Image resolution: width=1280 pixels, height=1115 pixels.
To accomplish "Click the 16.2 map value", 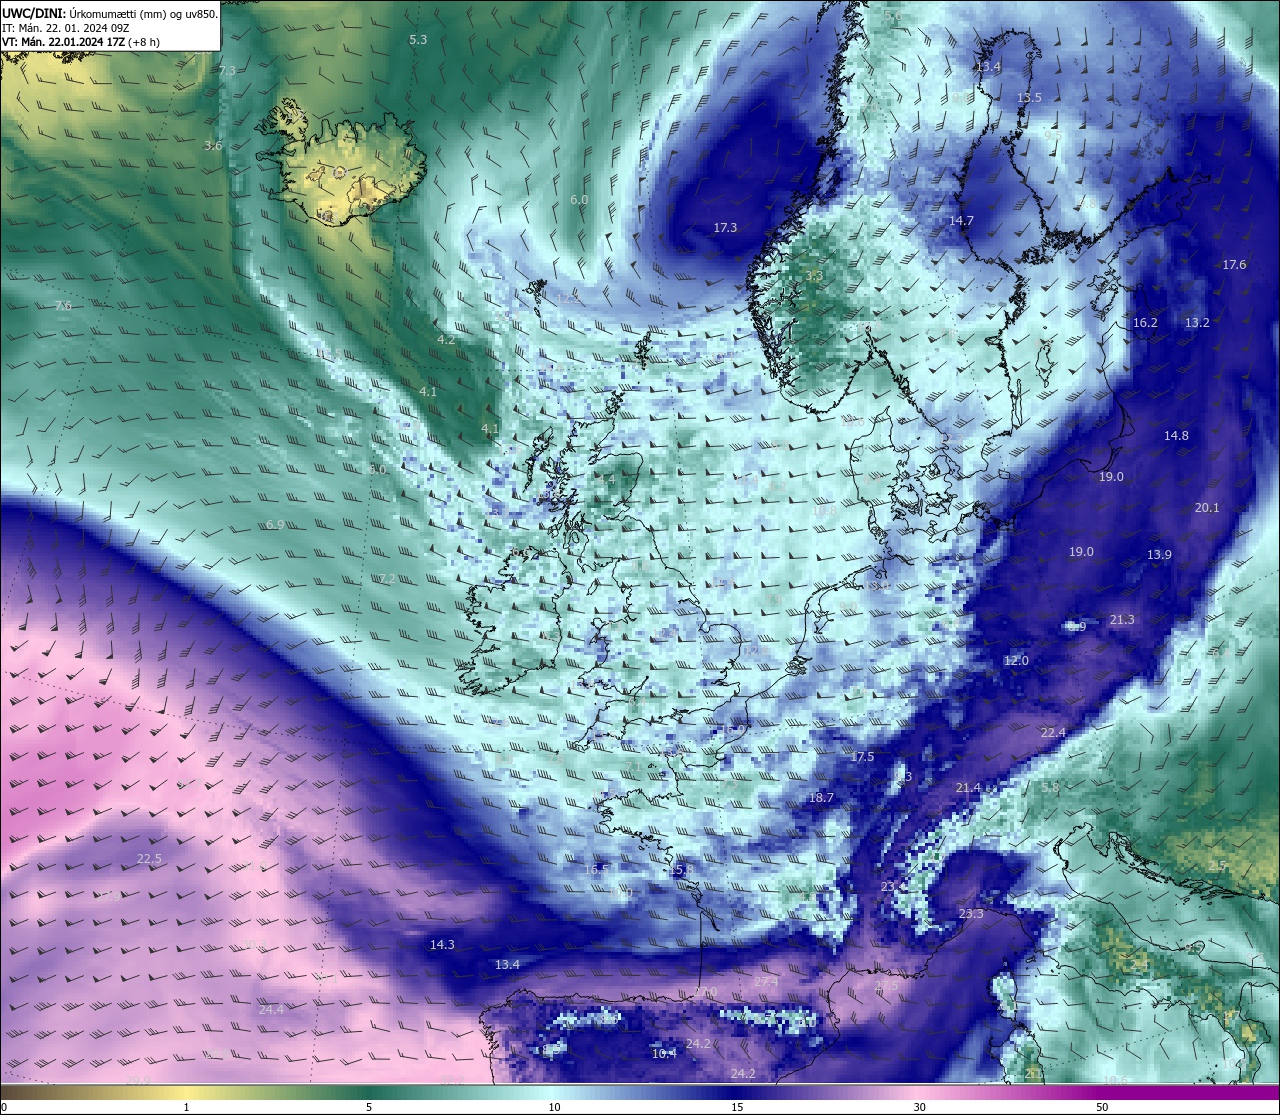I will pyautogui.click(x=1145, y=323).
